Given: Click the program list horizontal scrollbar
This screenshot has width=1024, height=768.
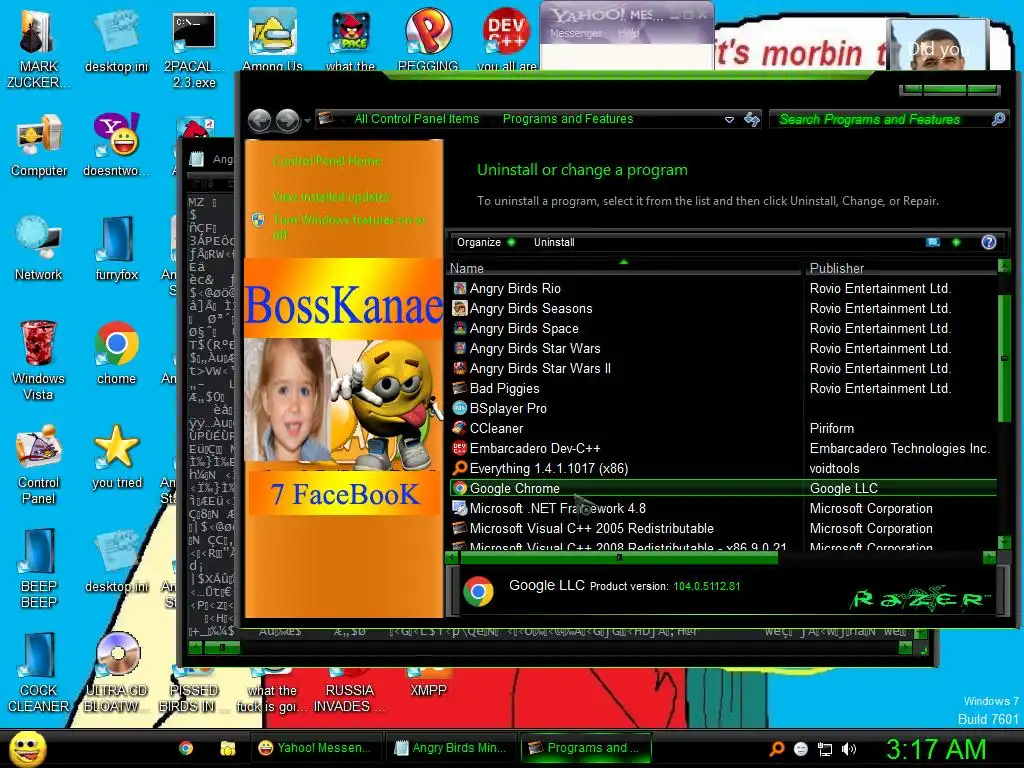Looking at the screenshot, I should 619,558.
